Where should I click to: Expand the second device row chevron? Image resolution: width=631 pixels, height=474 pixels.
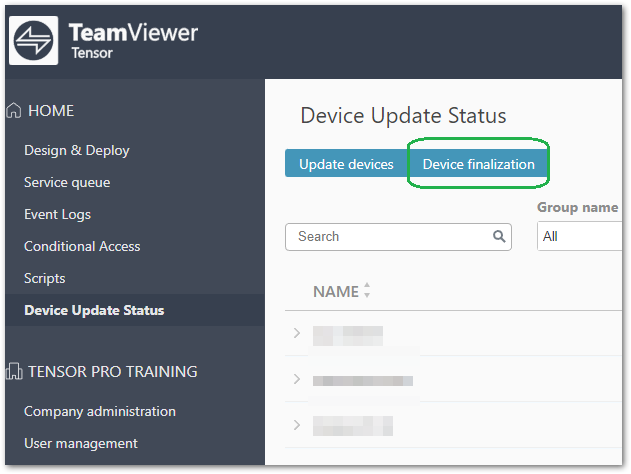click(297, 379)
